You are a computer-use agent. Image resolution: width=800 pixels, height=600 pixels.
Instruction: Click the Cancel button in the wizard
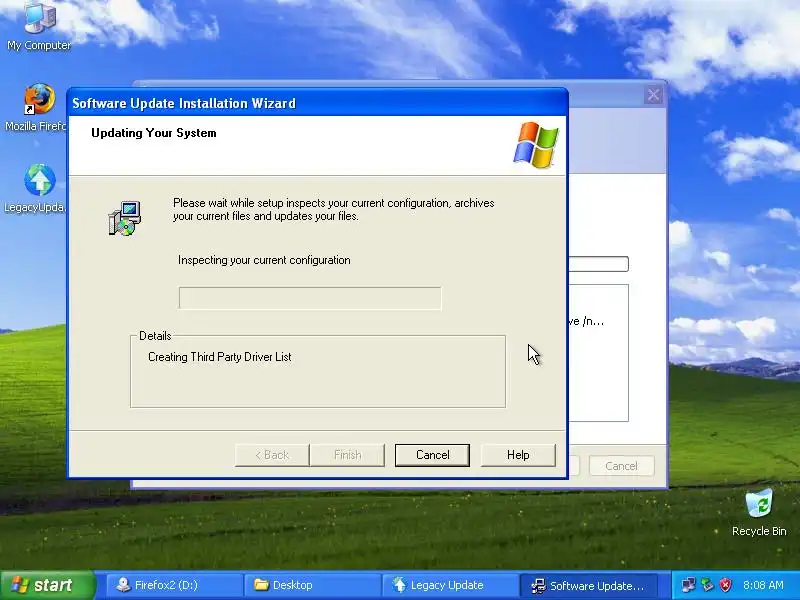click(432, 455)
